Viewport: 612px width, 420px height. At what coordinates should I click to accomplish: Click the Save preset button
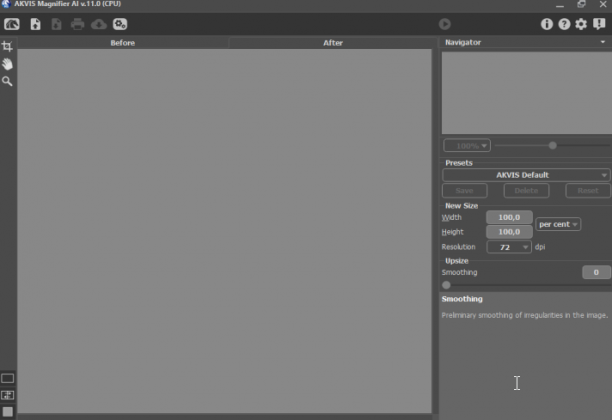point(464,191)
